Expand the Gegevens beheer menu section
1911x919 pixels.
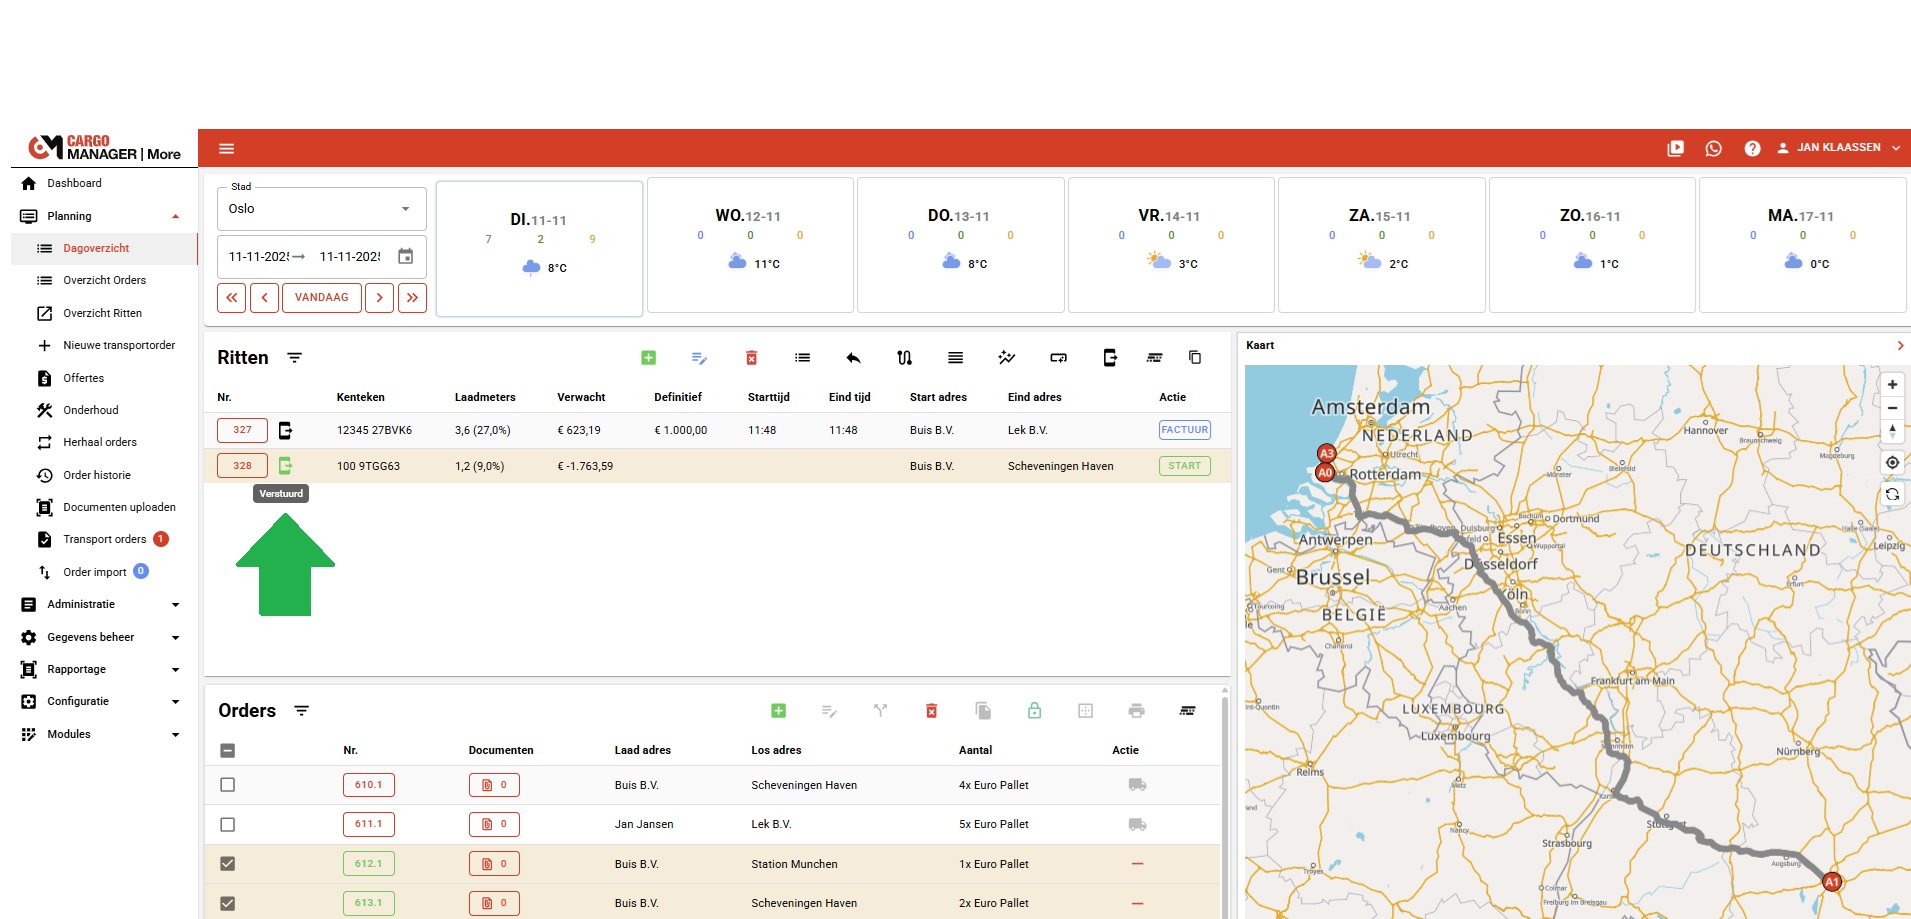tap(175, 638)
